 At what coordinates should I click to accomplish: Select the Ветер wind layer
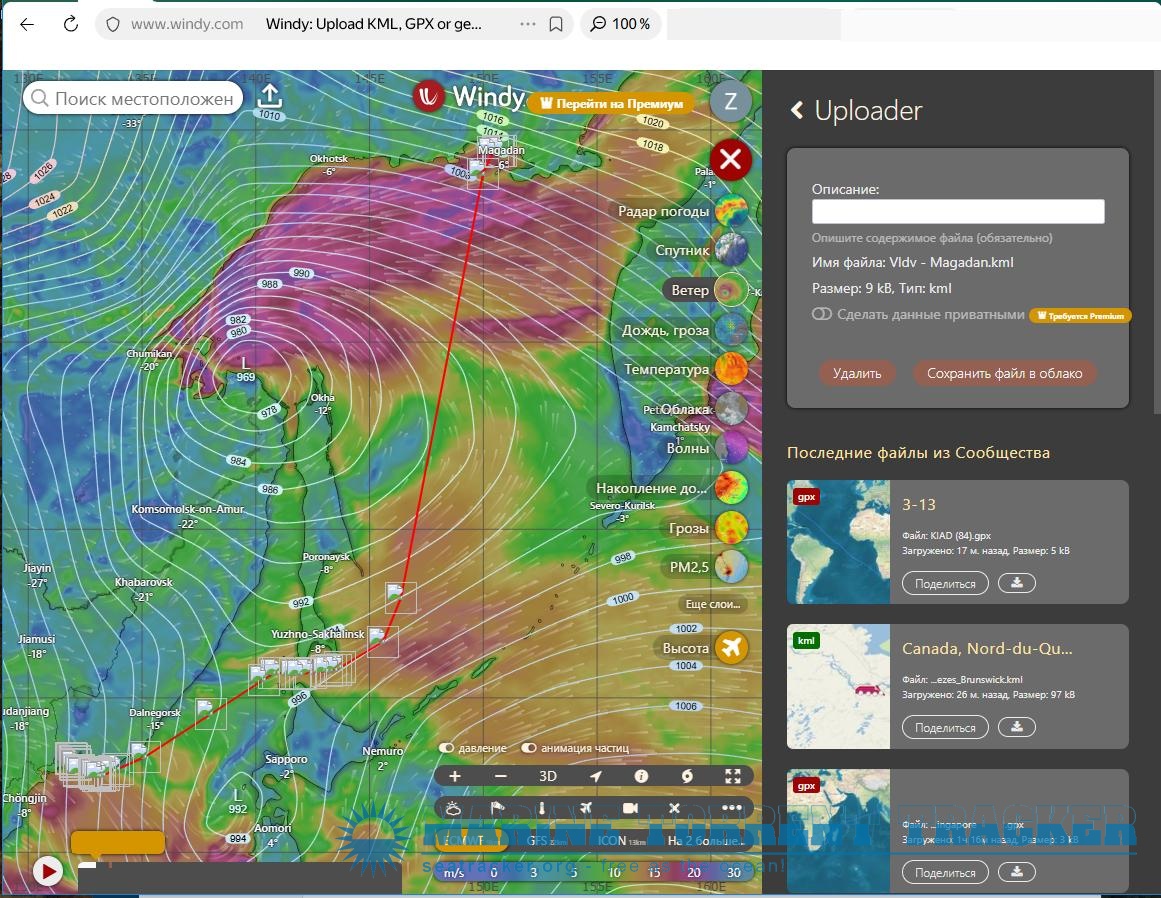(706, 290)
